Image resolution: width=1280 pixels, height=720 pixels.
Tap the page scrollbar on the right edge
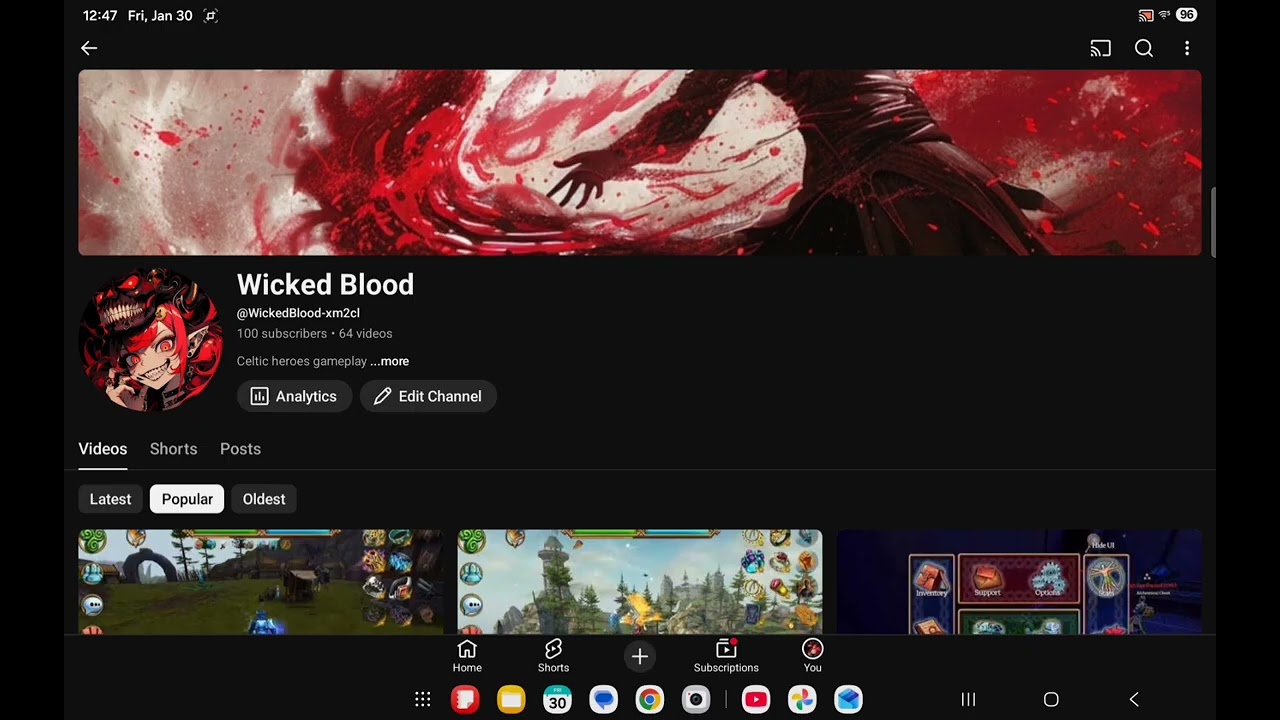(x=1212, y=222)
